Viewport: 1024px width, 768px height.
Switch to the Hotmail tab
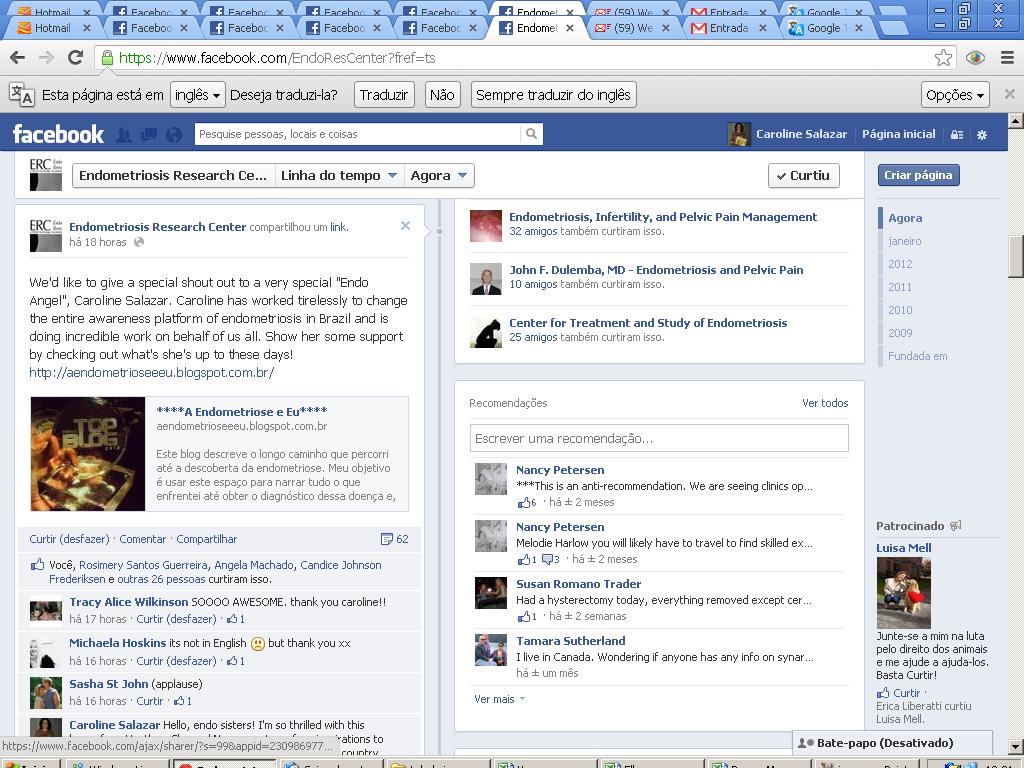tap(52, 28)
